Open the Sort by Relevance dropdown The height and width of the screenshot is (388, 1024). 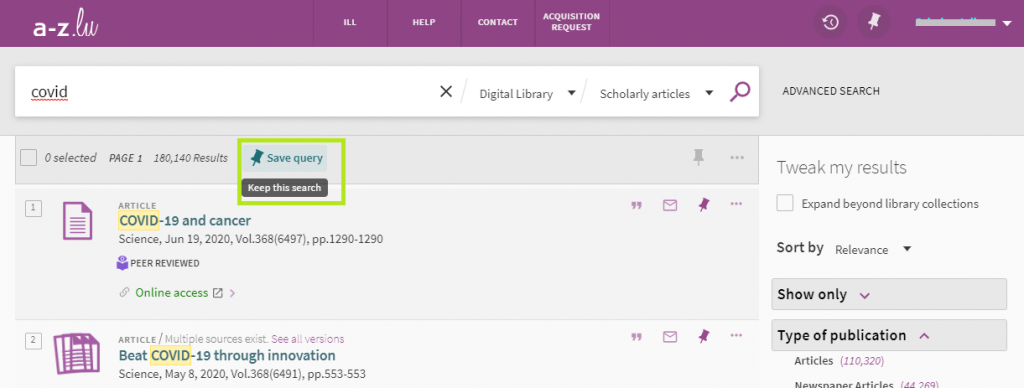click(x=872, y=250)
